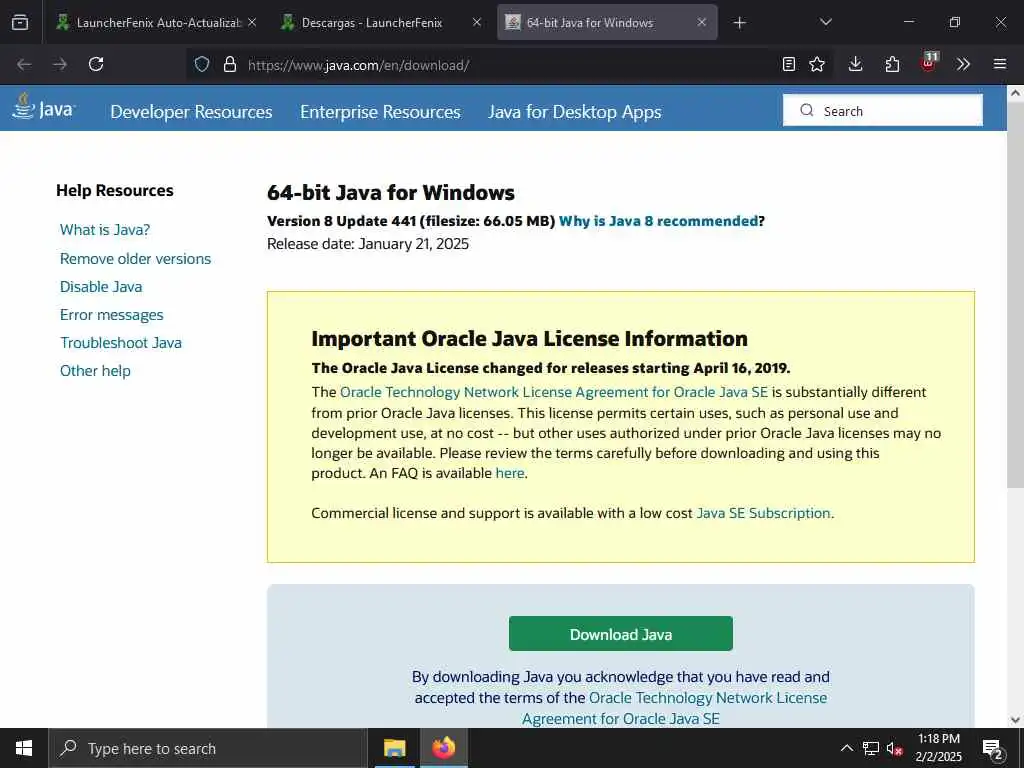This screenshot has height=768, width=1024.
Task: Open license agreement link below Download button
Action: [x=675, y=708]
